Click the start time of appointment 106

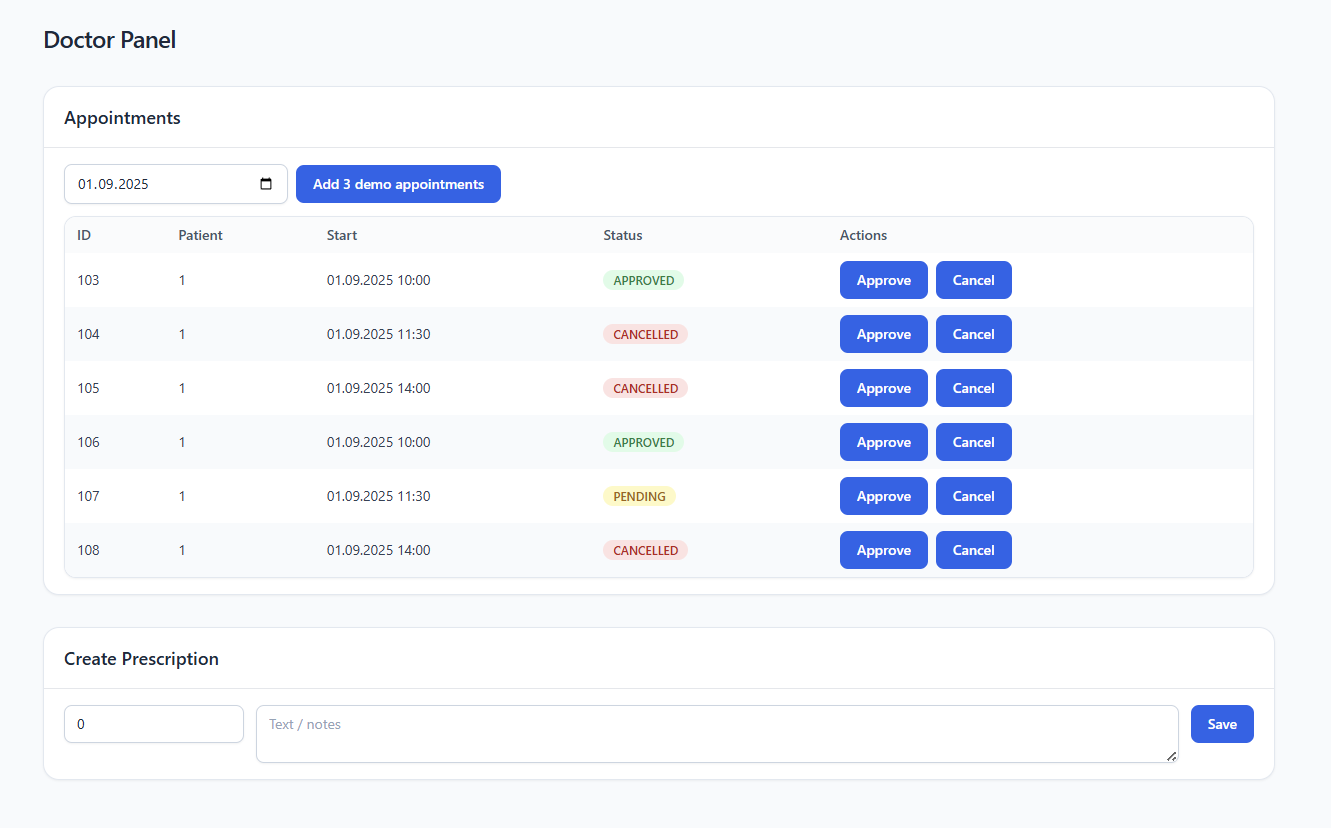point(379,442)
